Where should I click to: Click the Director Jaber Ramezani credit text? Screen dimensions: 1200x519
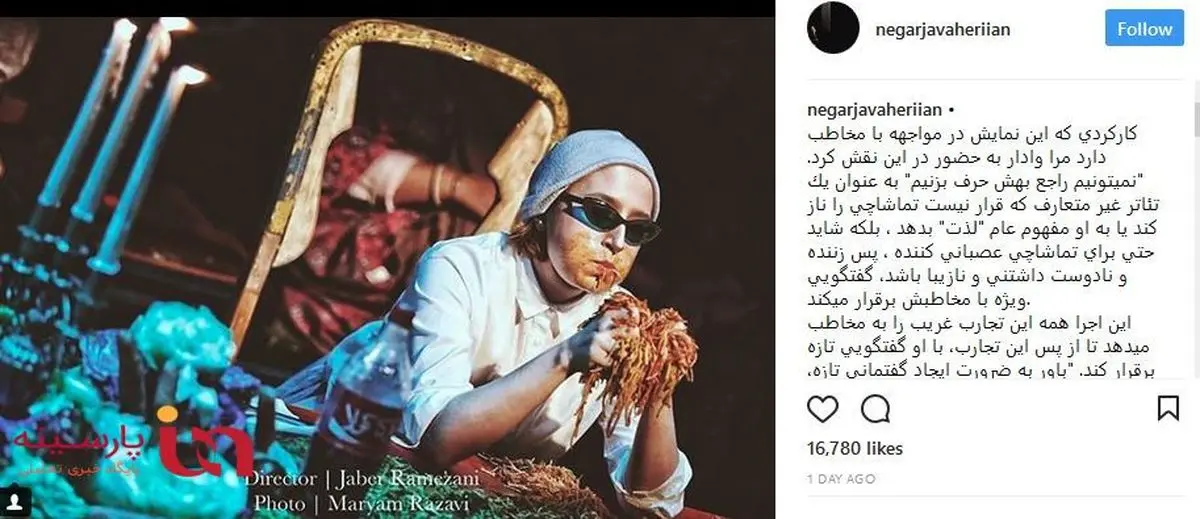click(x=364, y=480)
